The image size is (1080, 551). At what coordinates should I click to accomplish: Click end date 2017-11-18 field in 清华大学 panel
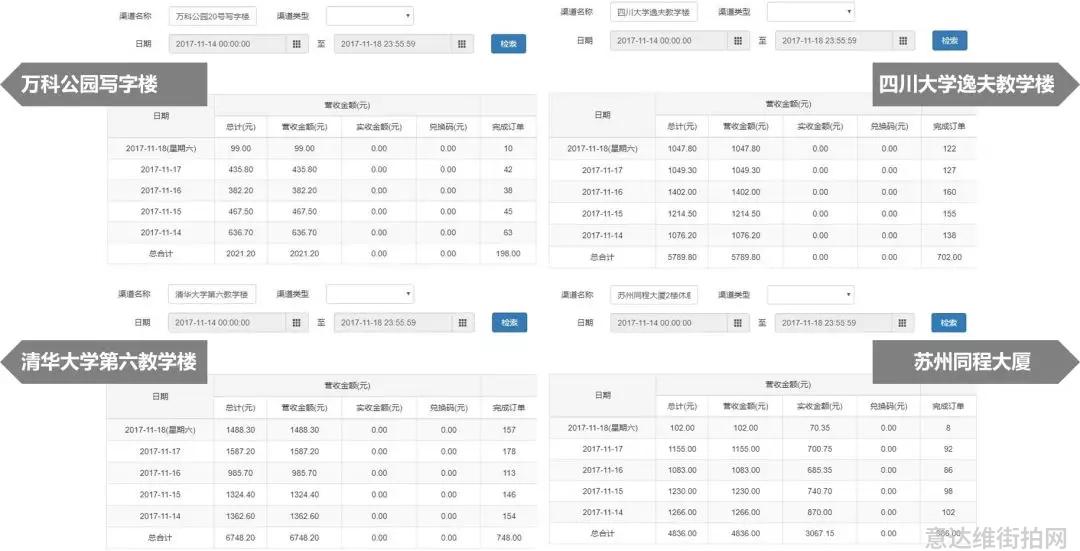(394, 322)
